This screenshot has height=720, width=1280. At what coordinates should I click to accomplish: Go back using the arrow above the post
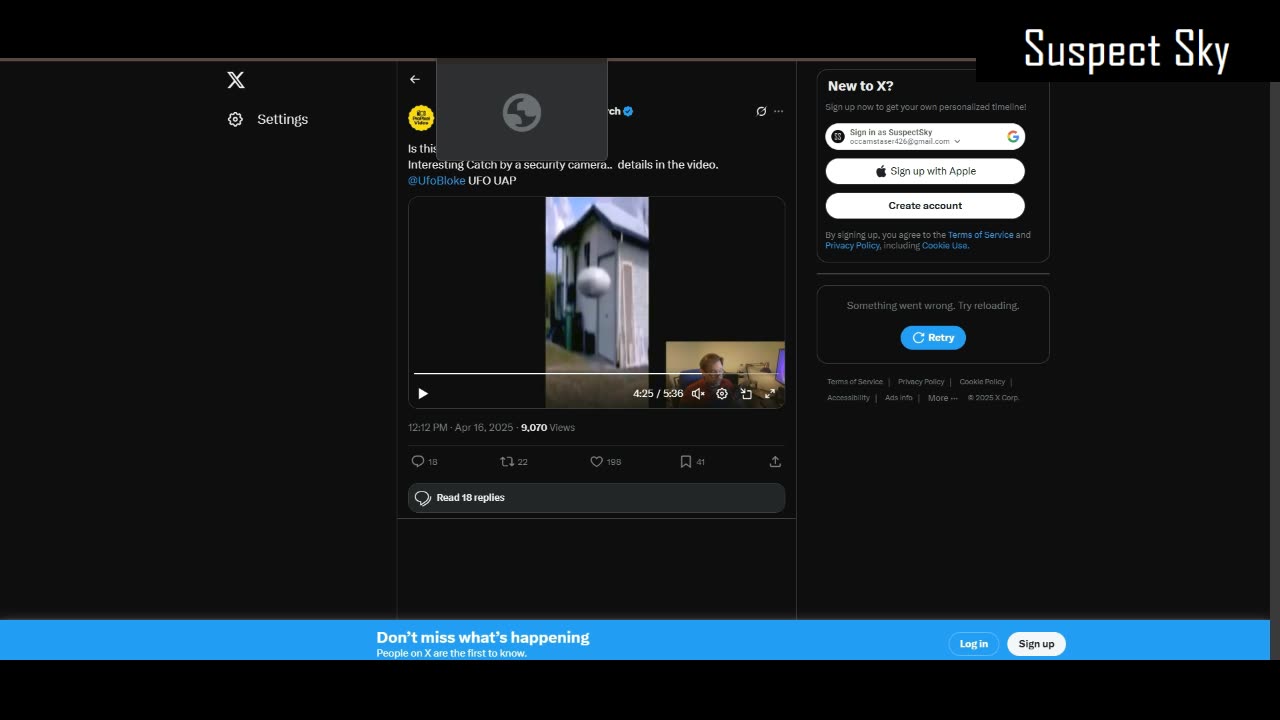tap(415, 79)
